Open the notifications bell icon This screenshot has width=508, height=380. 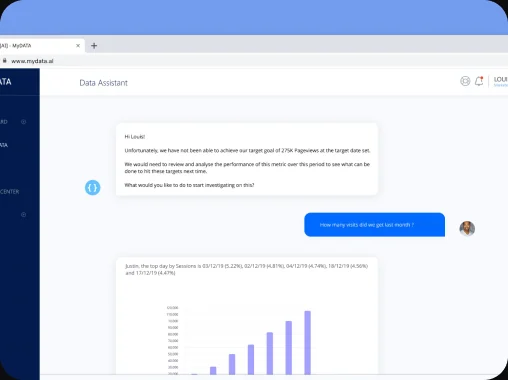click(x=479, y=81)
